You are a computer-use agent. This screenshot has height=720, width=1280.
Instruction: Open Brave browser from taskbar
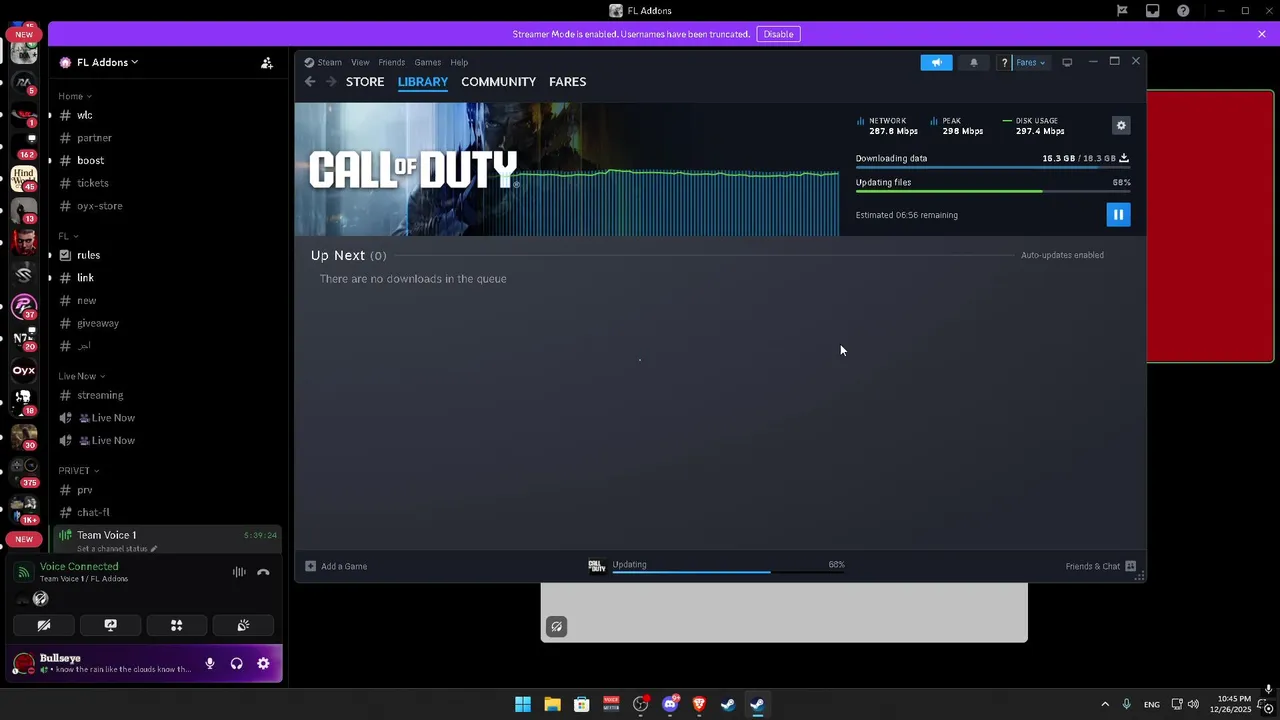click(x=699, y=704)
